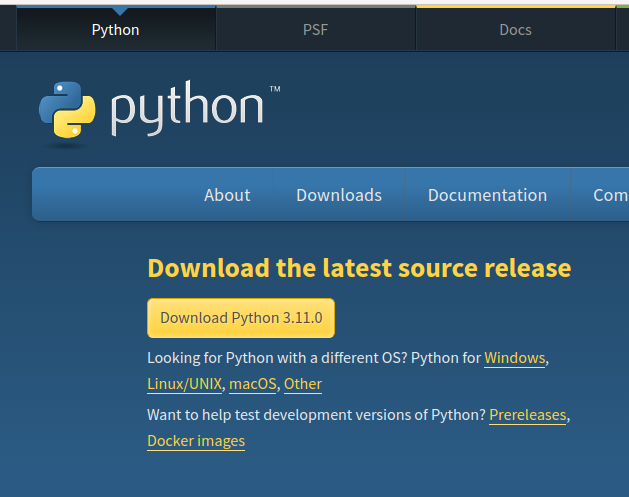
Task: Open the Documentation menu
Action: click(x=487, y=195)
